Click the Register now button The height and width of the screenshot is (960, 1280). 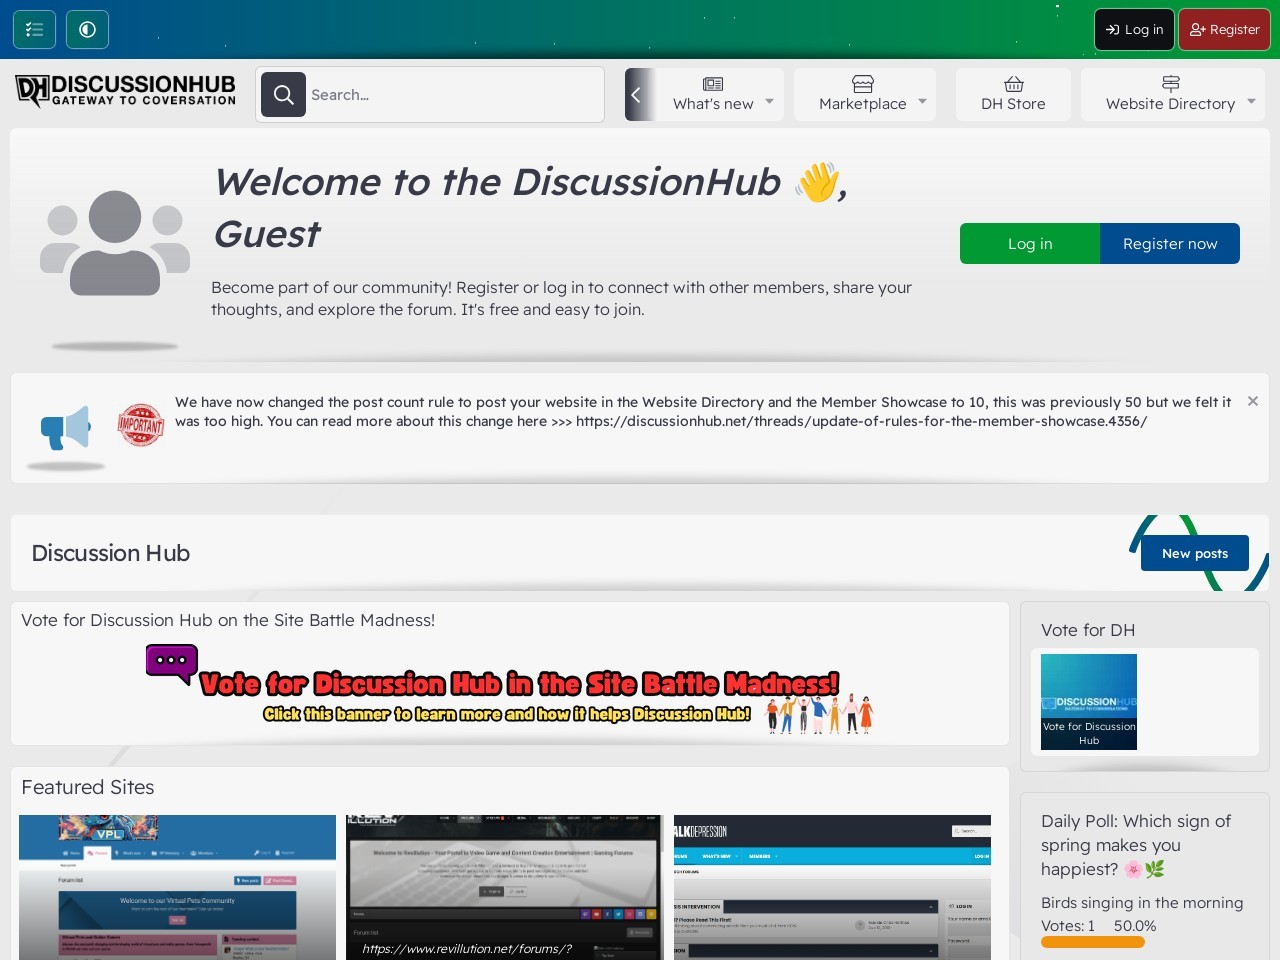[x=1169, y=243]
